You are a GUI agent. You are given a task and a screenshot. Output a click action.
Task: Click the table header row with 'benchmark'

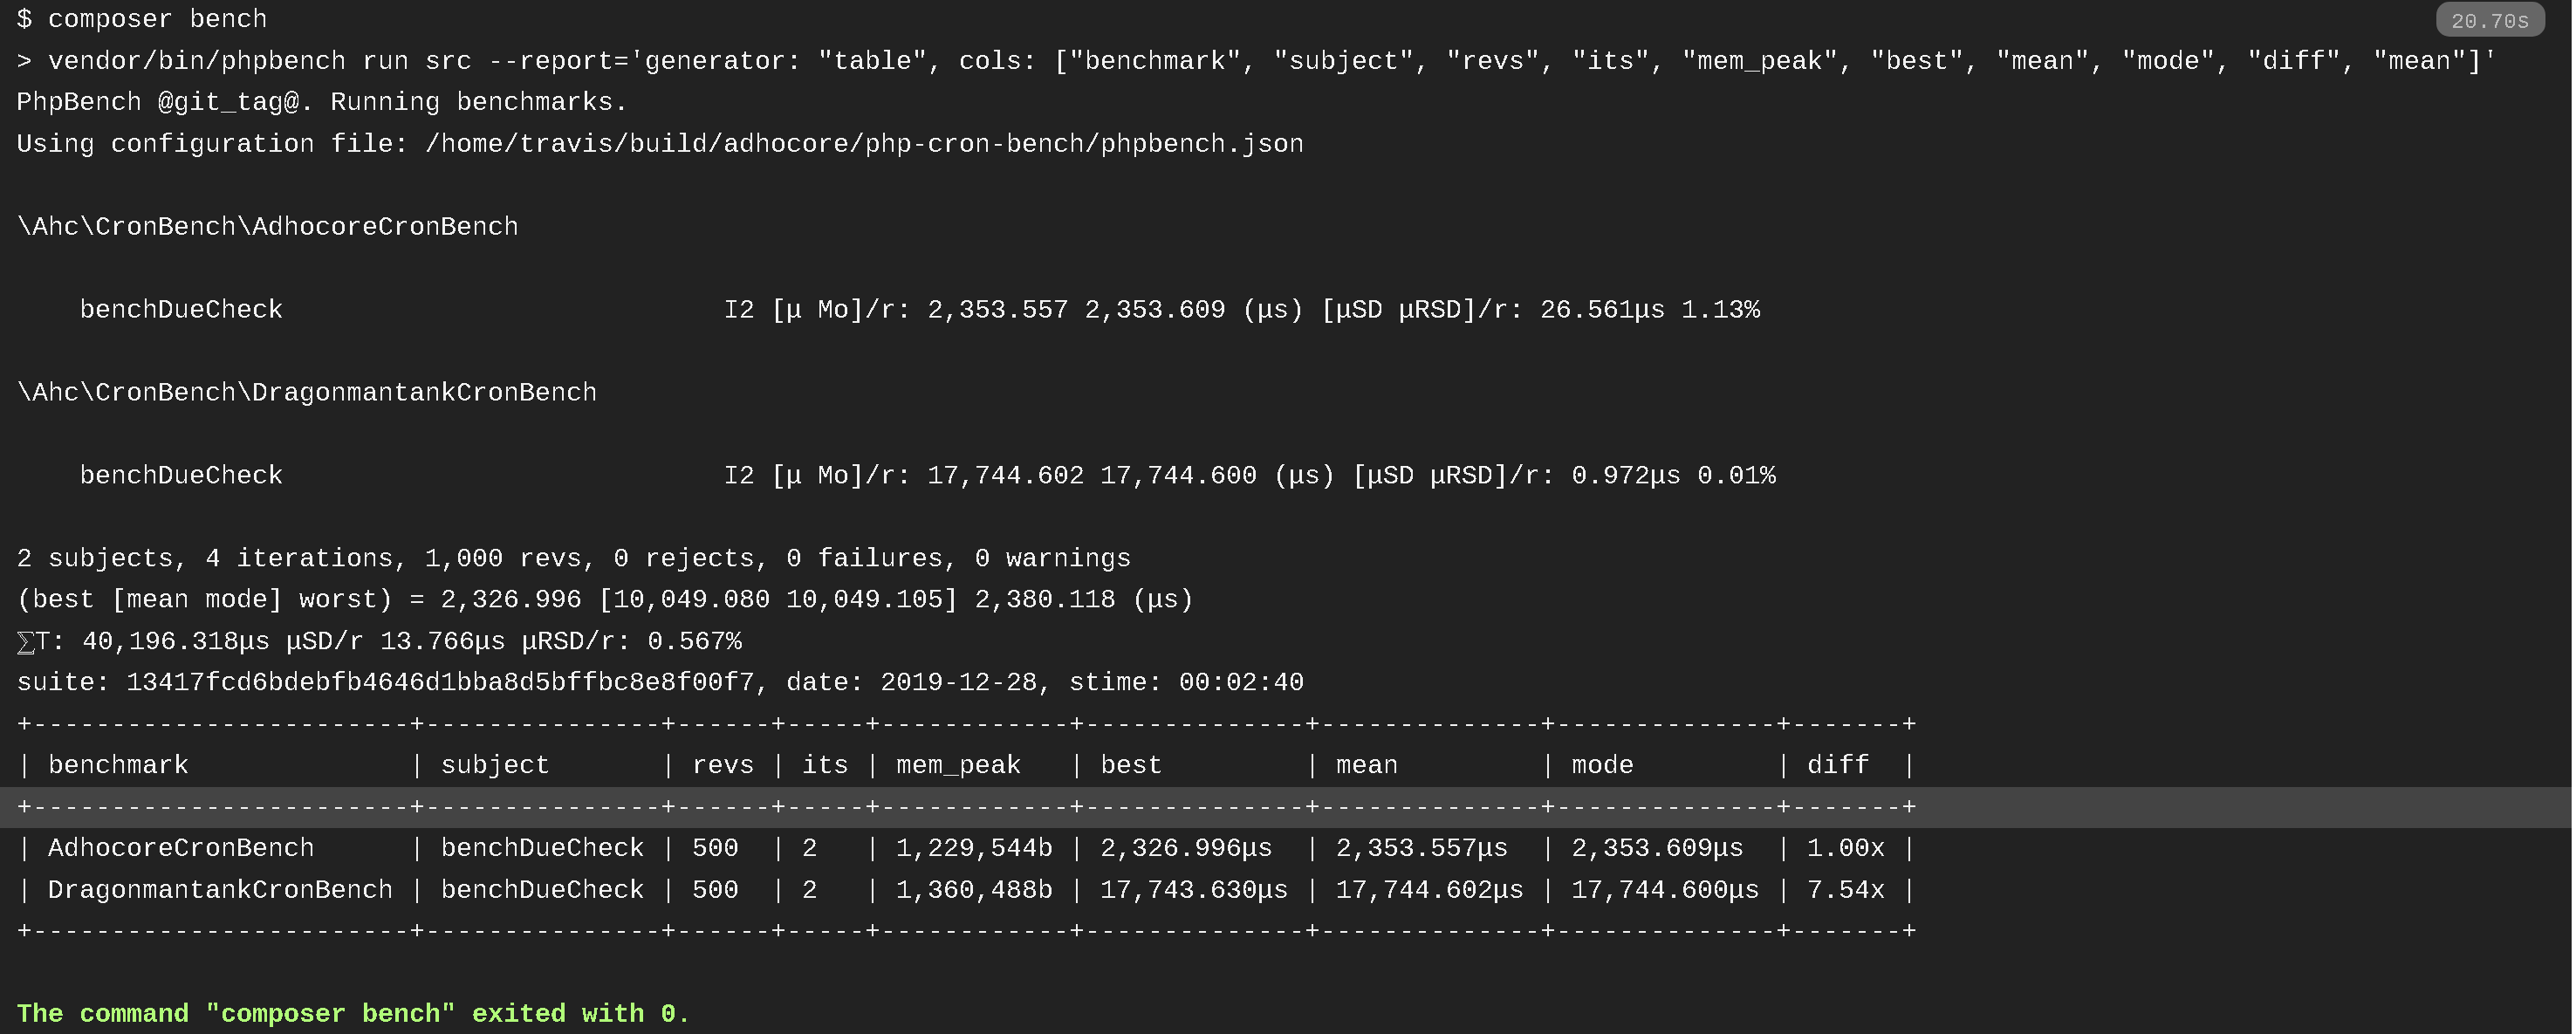point(966,766)
